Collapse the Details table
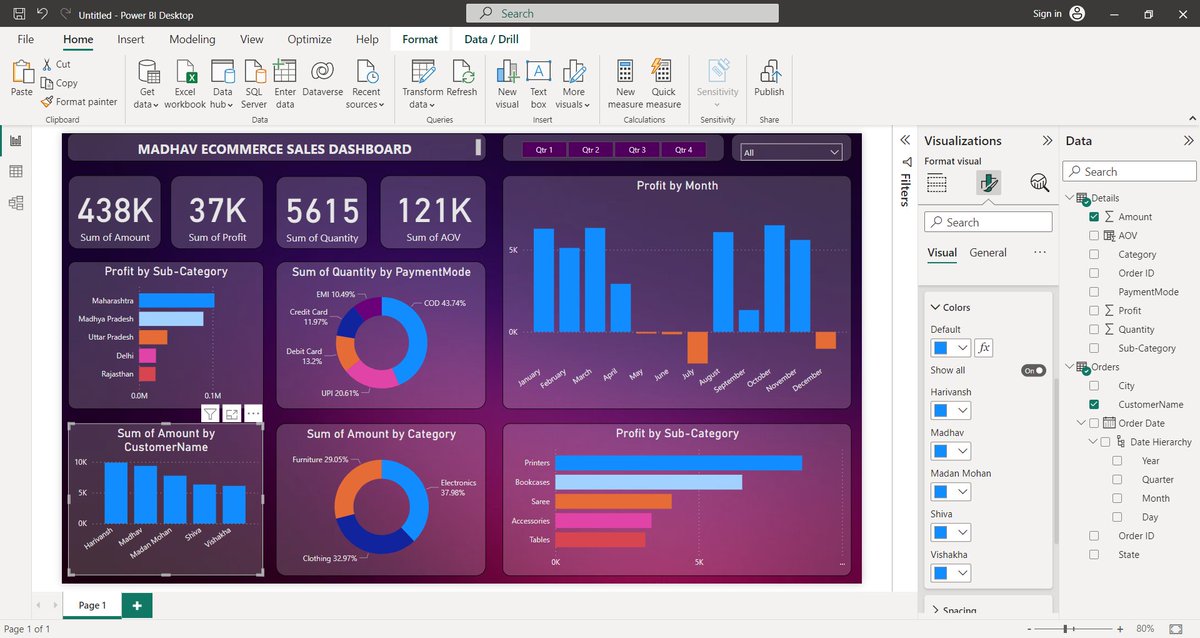Viewport: 1200px width, 638px height. 1068,198
